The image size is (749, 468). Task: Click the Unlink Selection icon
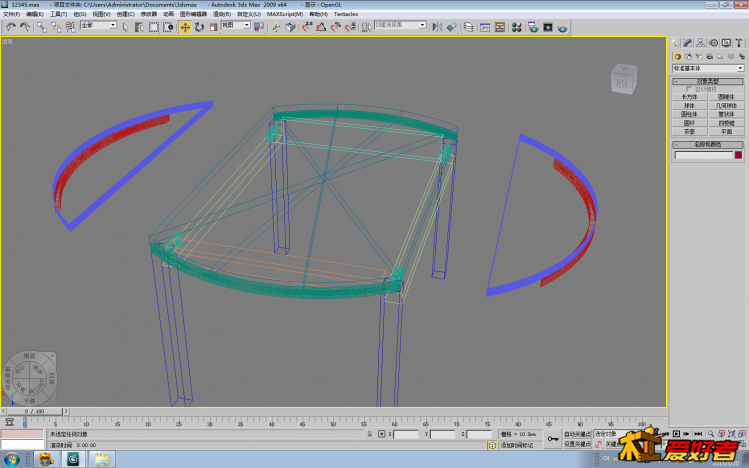point(56,27)
